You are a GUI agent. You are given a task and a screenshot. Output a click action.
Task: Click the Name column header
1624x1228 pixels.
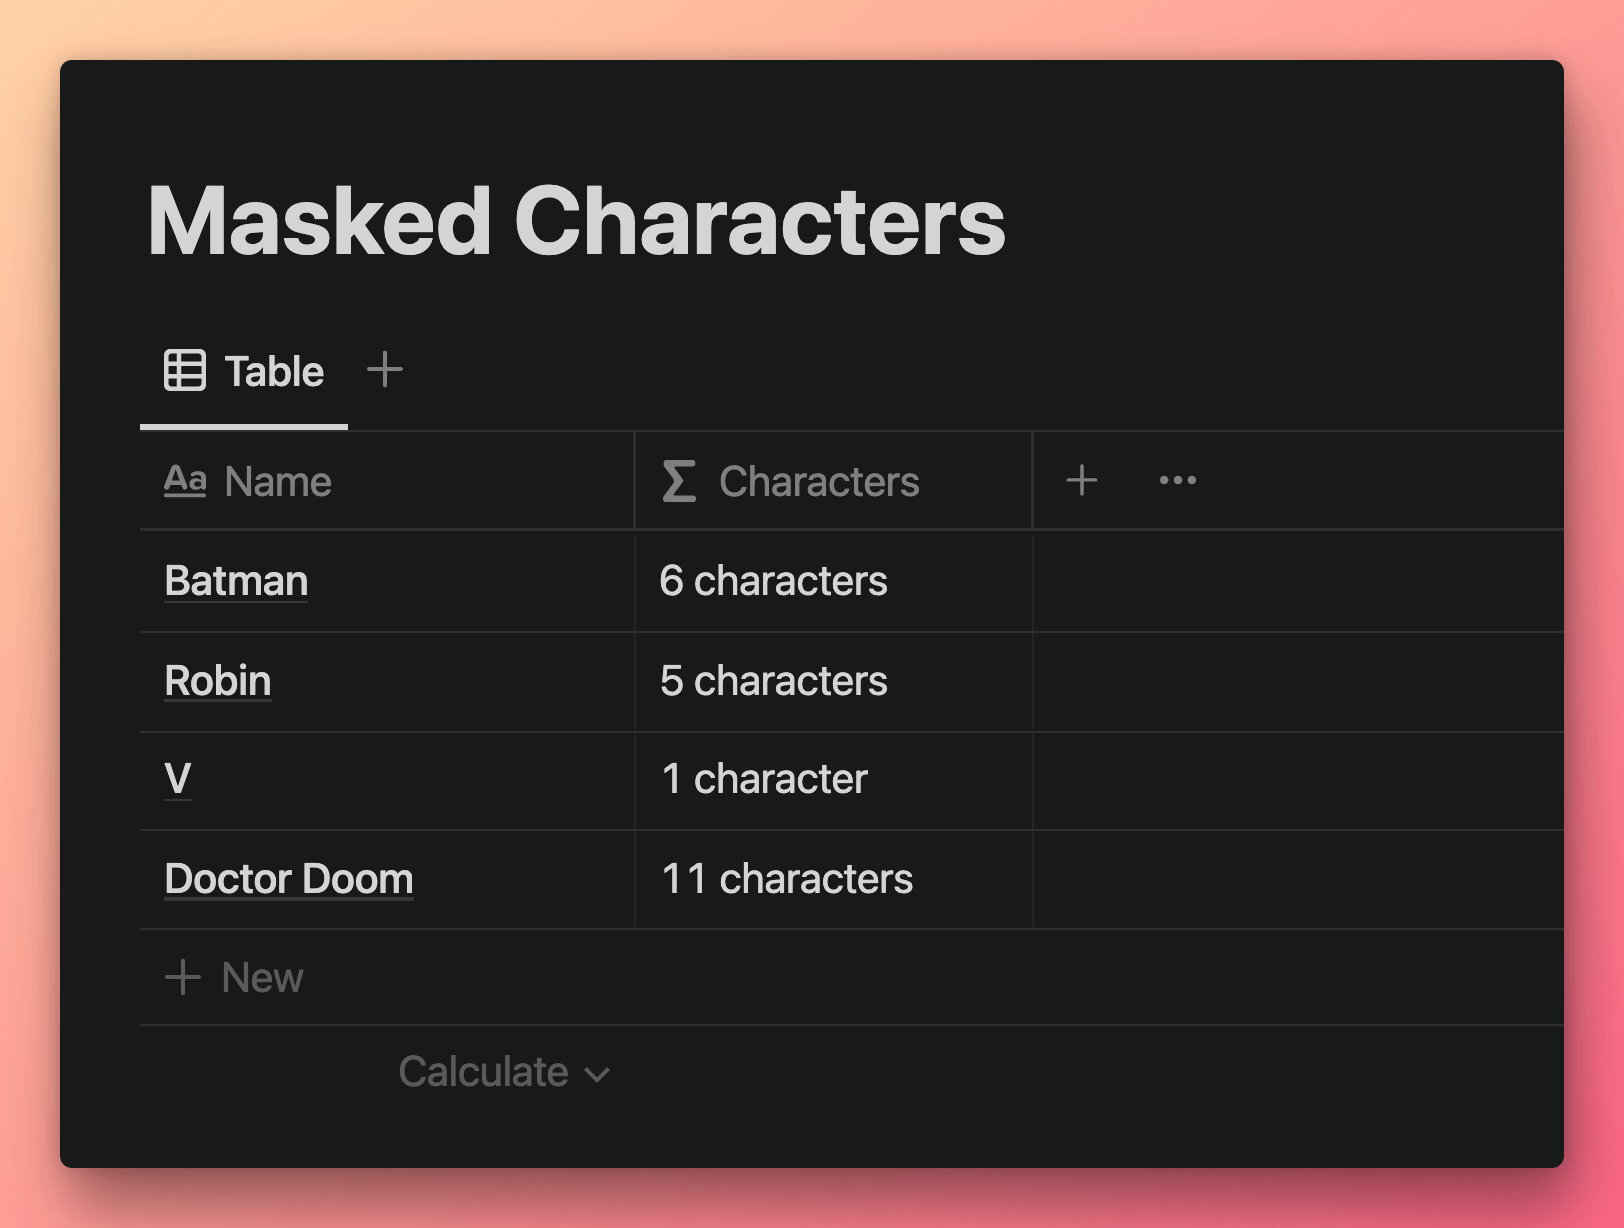(x=386, y=481)
